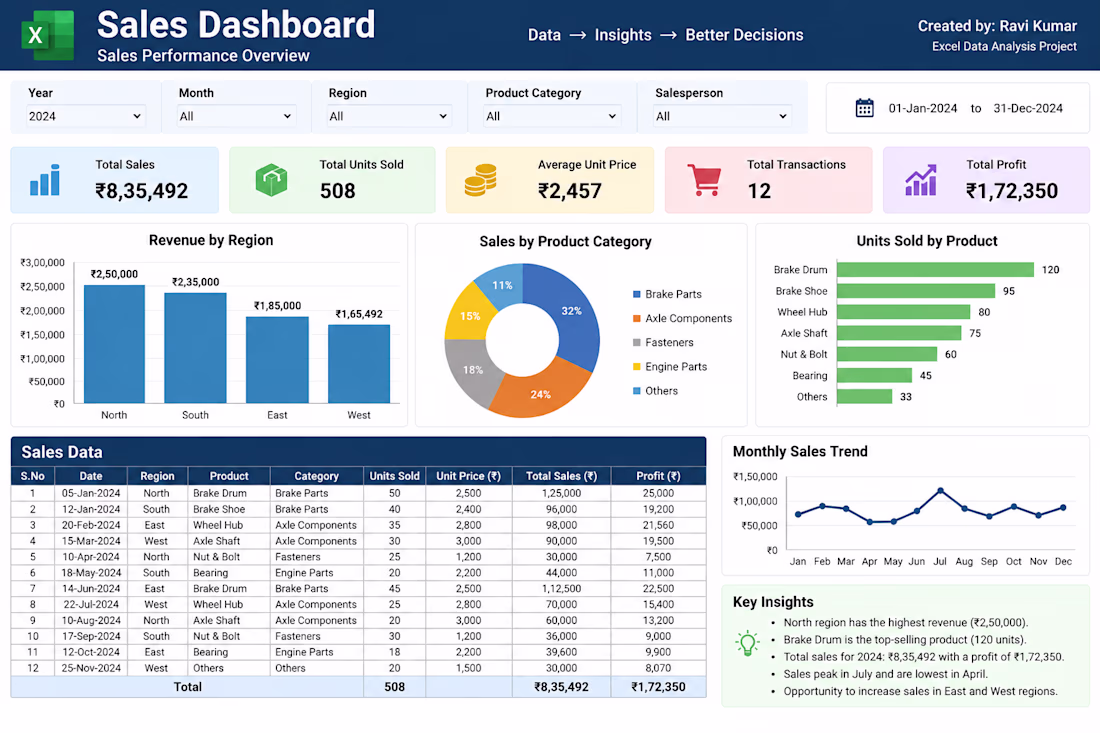Click the S.No column header
The image size is (1100, 733).
(33, 476)
